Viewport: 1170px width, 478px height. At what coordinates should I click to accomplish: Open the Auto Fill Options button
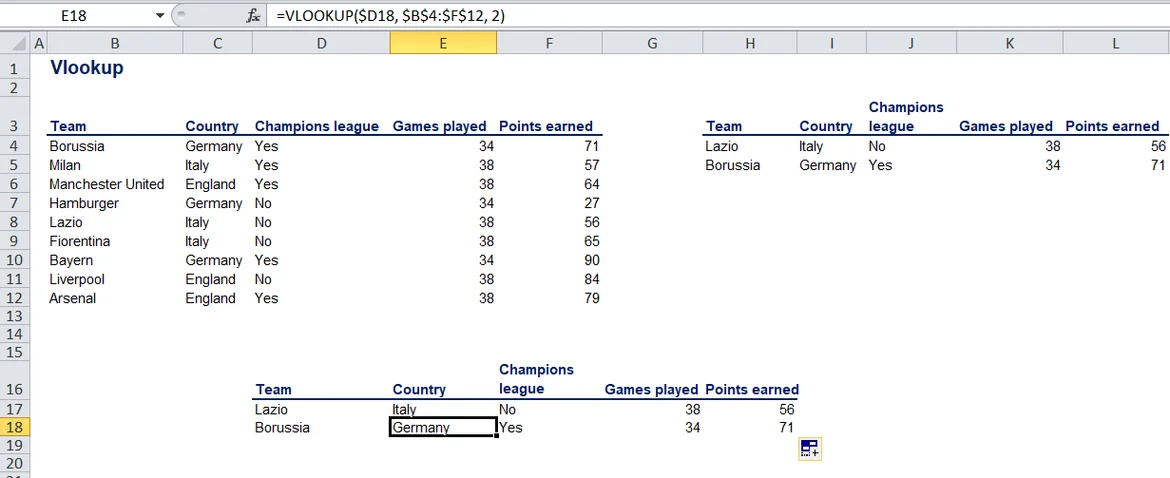[809, 449]
